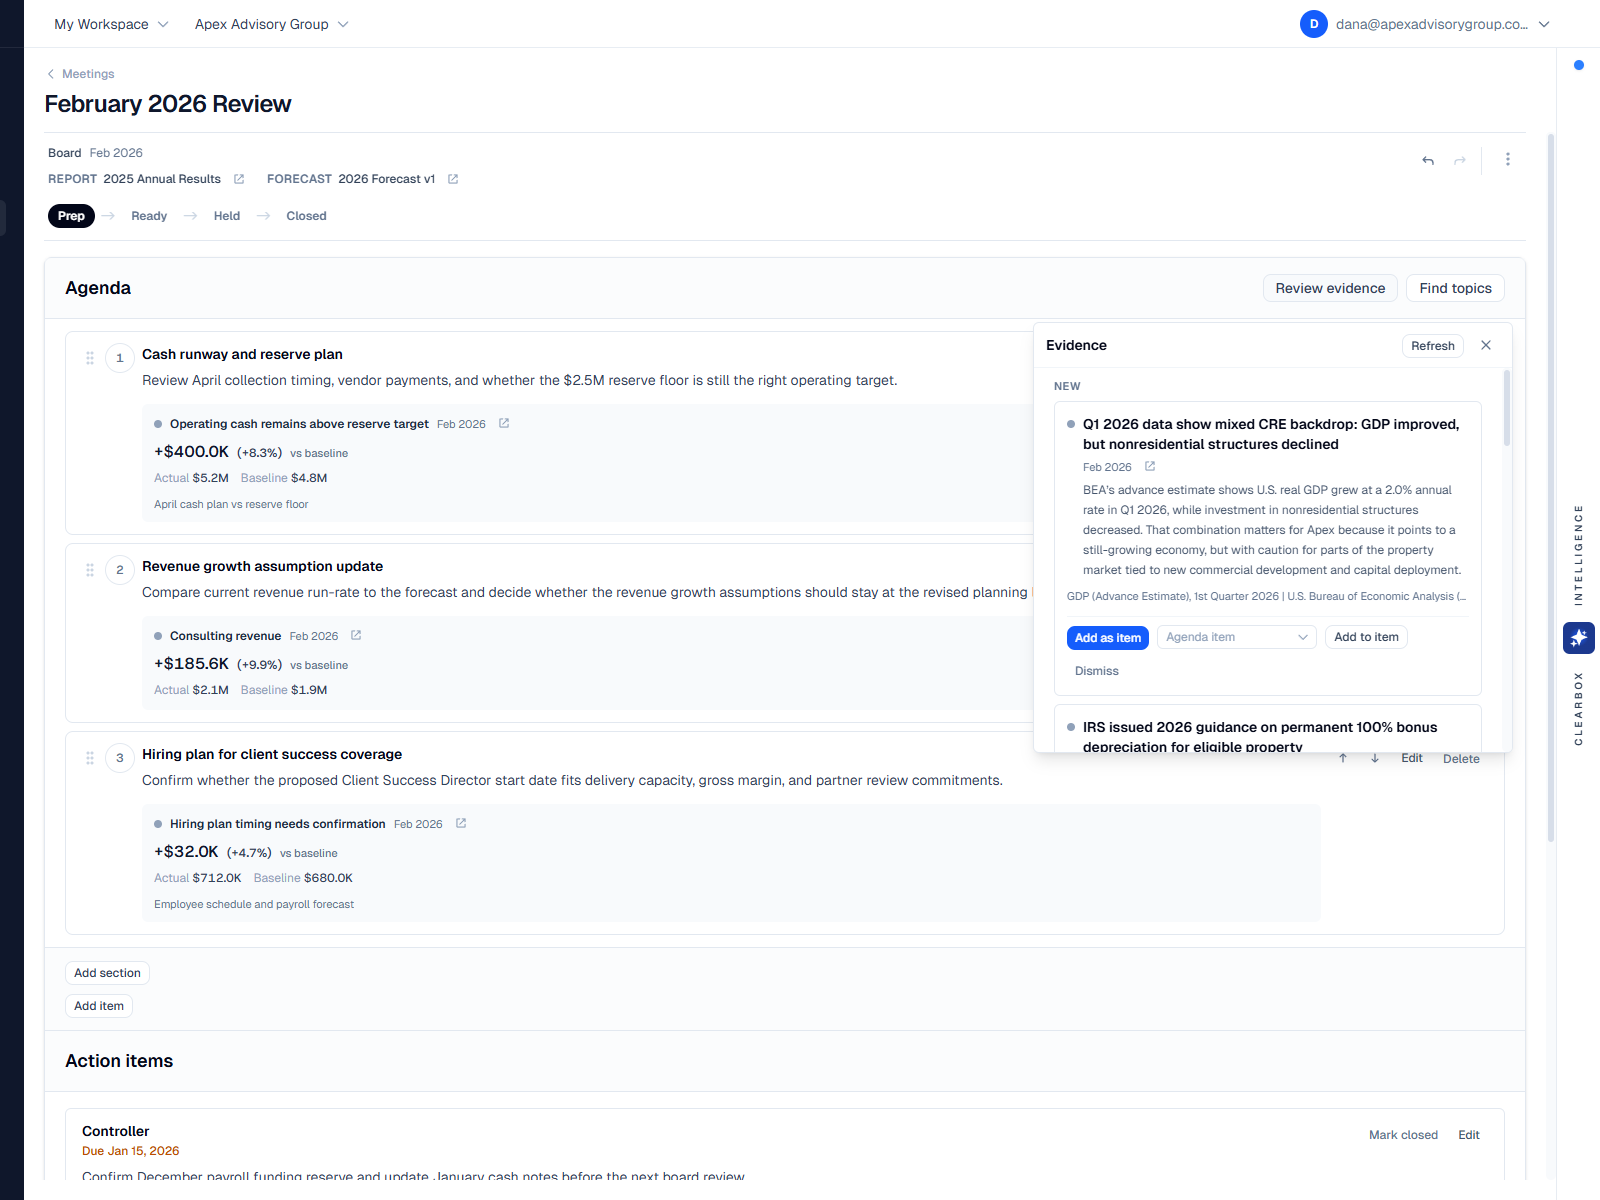Expand the My Workspace dropdown

[111, 24]
